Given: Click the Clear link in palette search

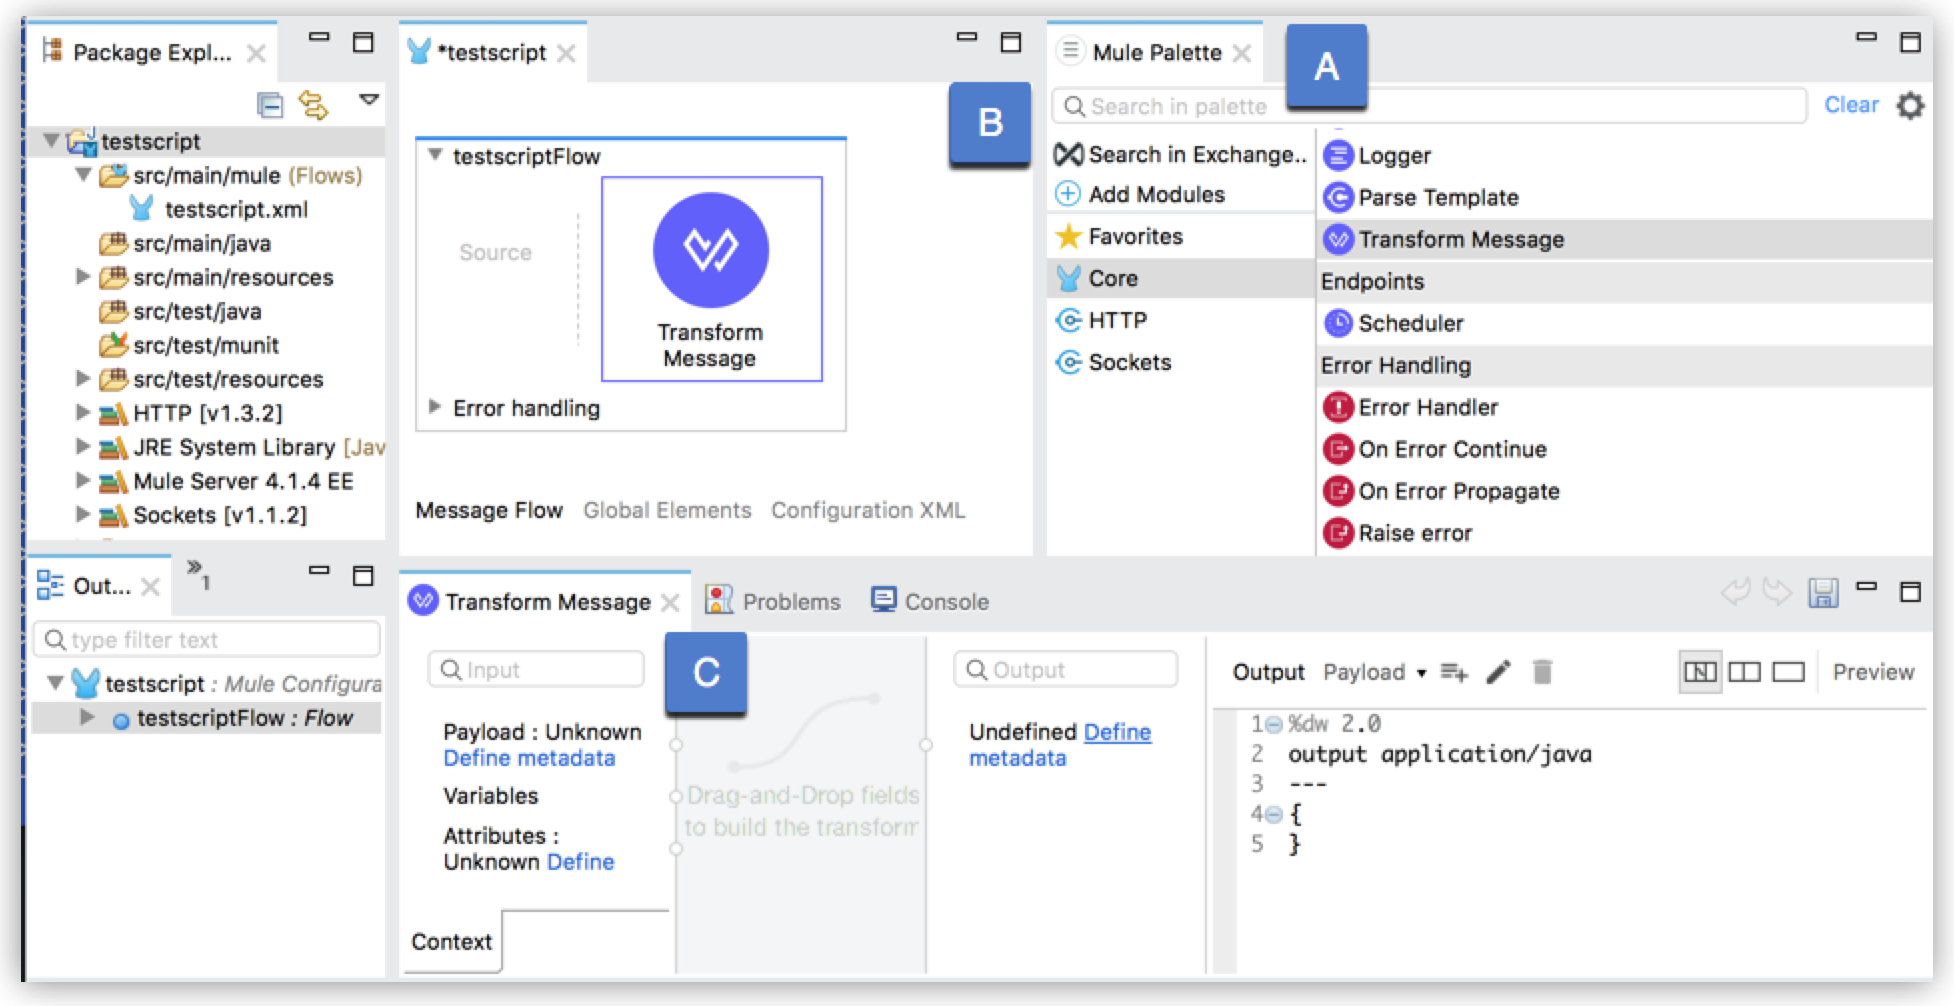Looking at the screenshot, I should (1852, 105).
